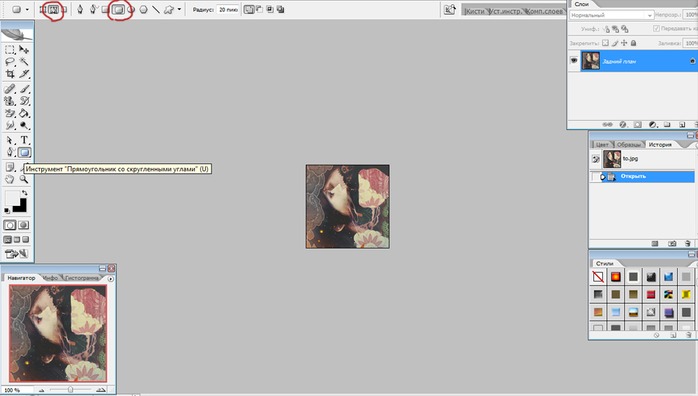Create new snapshot camera icon in History panel
Image resolution: width=698 pixels, height=396 pixels.
672,244
